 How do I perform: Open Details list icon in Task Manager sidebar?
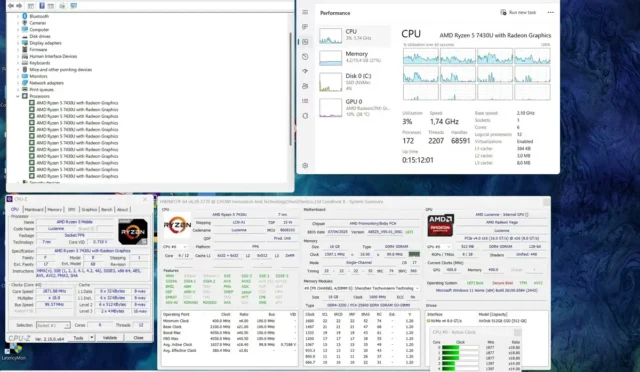coord(305,101)
